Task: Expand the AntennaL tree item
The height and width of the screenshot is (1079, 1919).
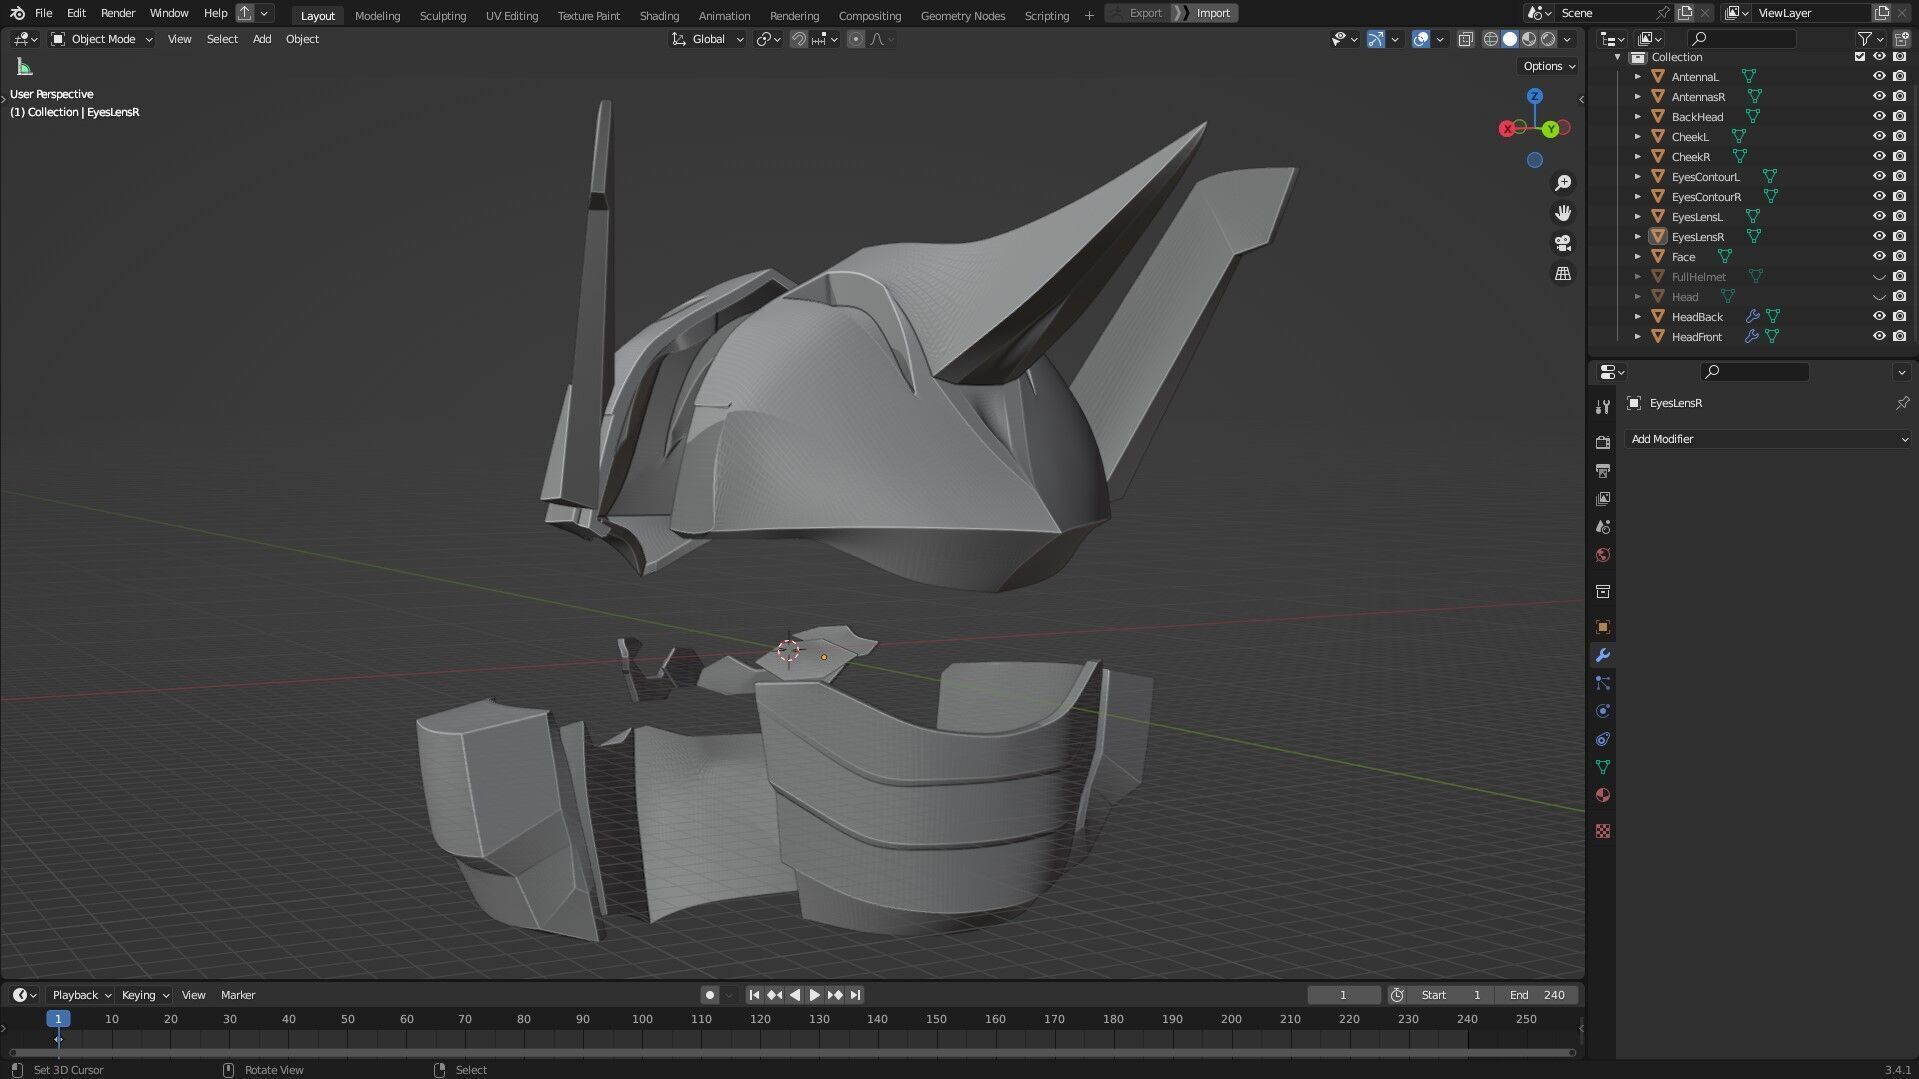Action: point(1637,77)
